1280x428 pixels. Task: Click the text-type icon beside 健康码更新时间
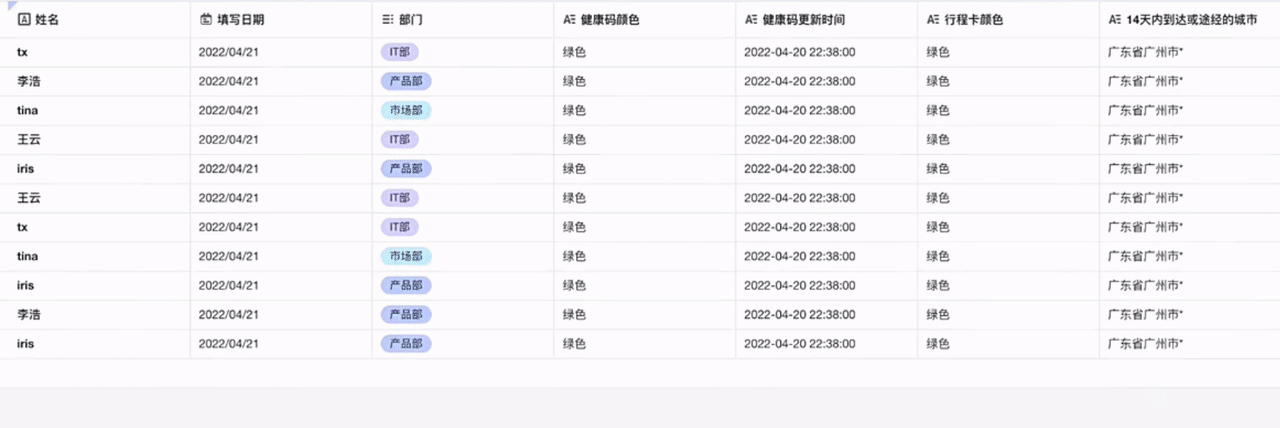751,19
